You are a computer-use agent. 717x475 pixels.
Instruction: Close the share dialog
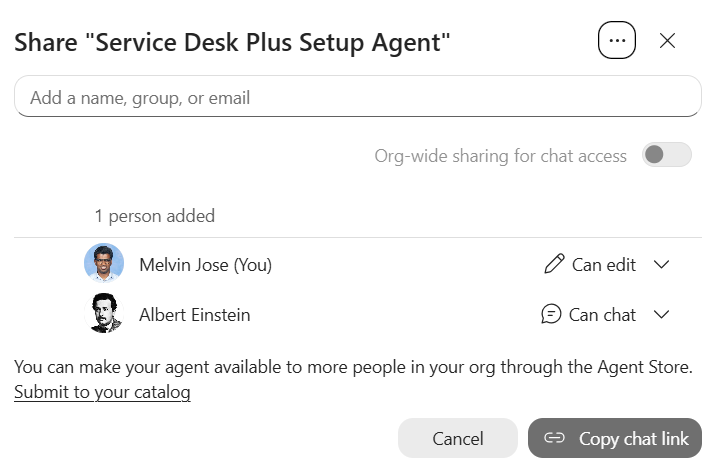pos(667,41)
